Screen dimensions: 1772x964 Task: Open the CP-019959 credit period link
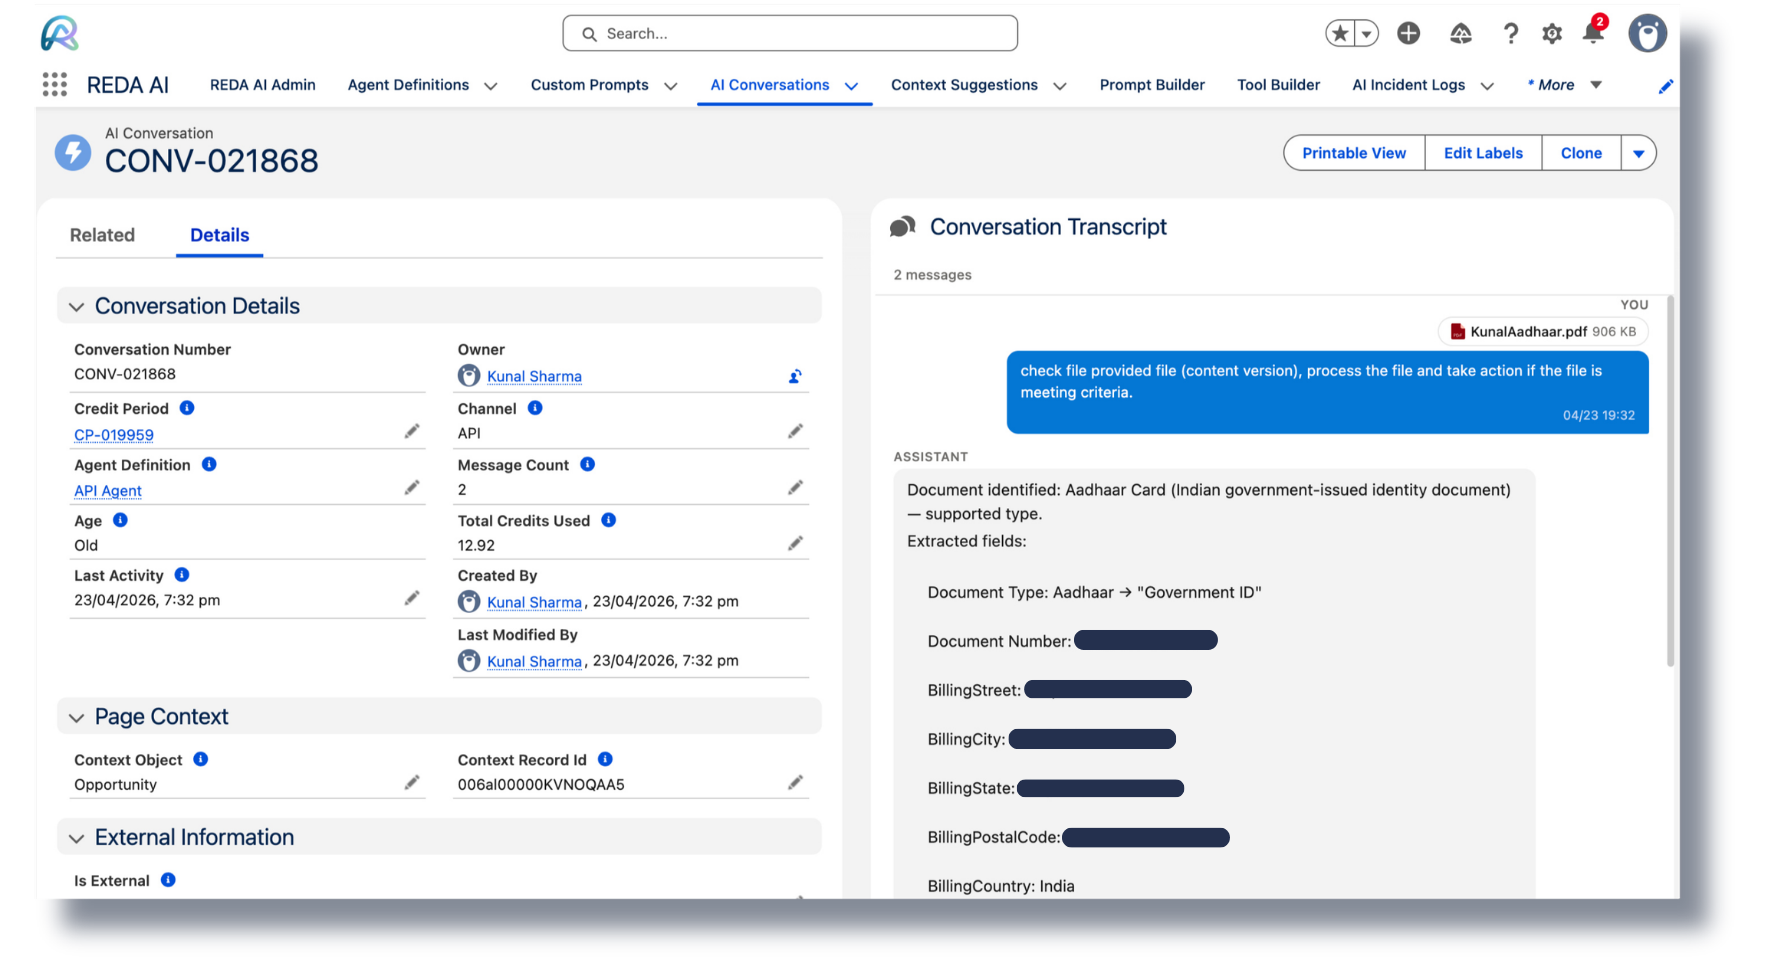[x=113, y=435]
